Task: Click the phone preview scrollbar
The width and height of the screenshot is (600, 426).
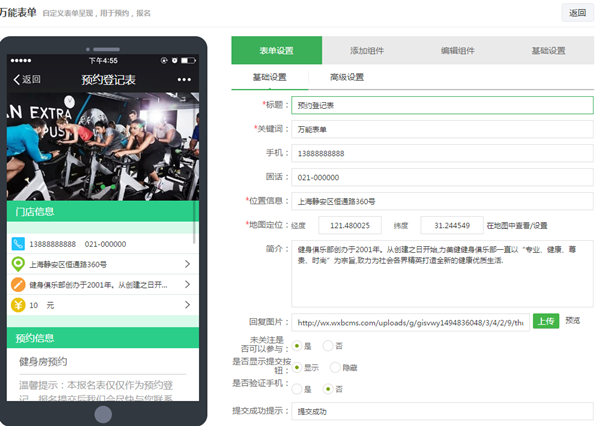Action: coord(194,222)
